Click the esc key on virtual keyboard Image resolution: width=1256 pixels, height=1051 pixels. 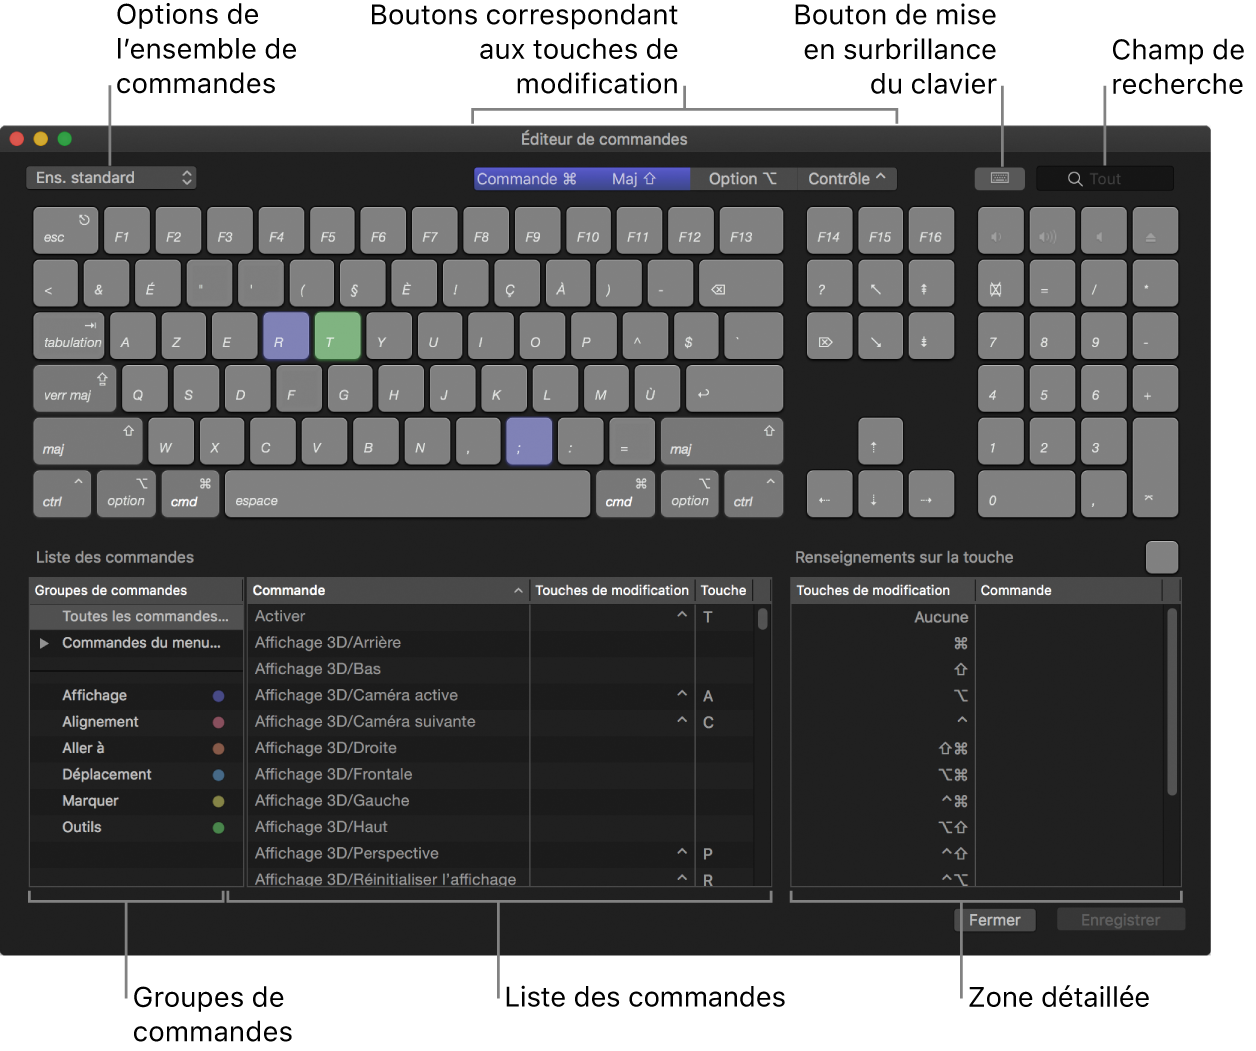[x=66, y=231]
